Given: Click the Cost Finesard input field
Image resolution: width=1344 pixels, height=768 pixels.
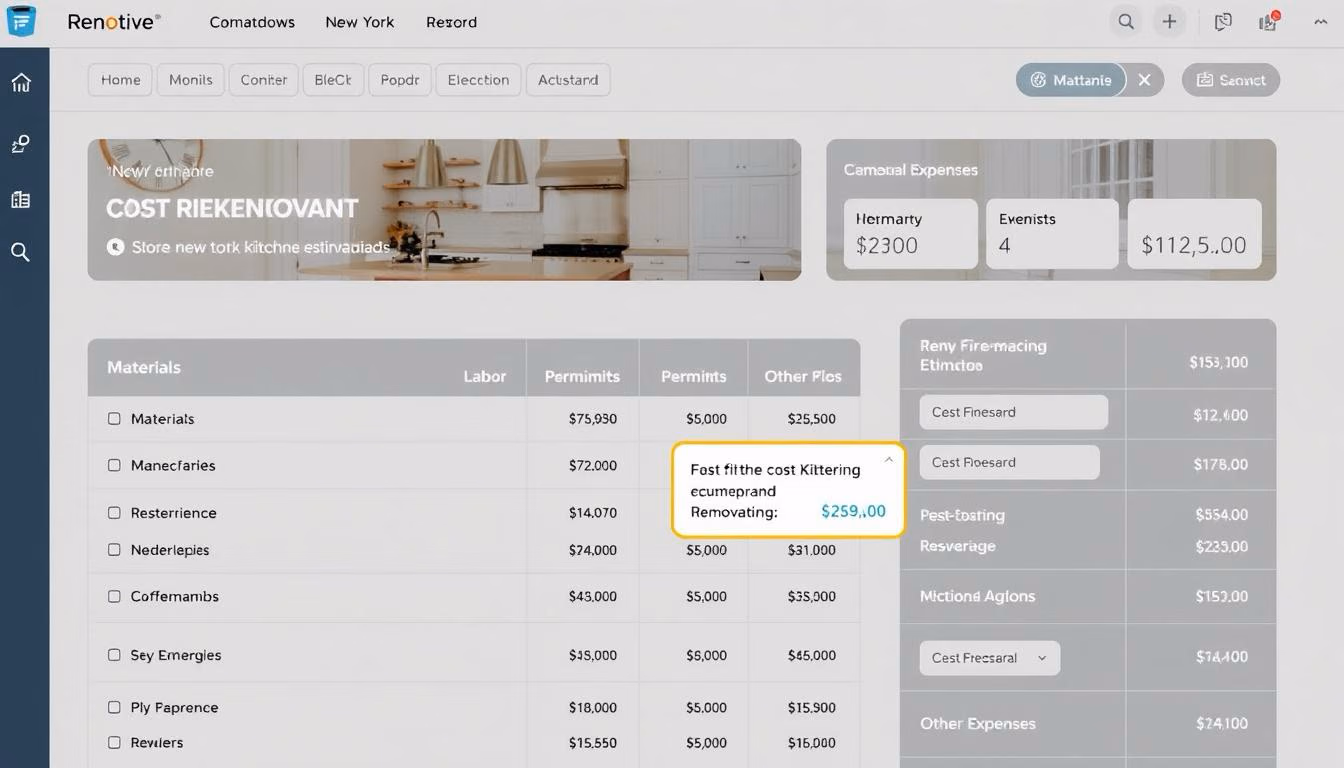Looking at the screenshot, I should point(1013,412).
